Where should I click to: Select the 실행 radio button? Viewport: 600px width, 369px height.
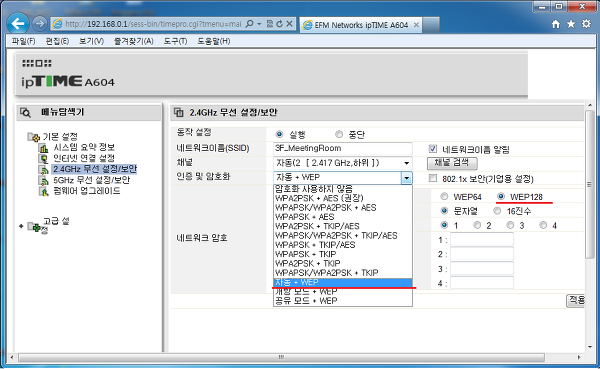click(279, 134)
